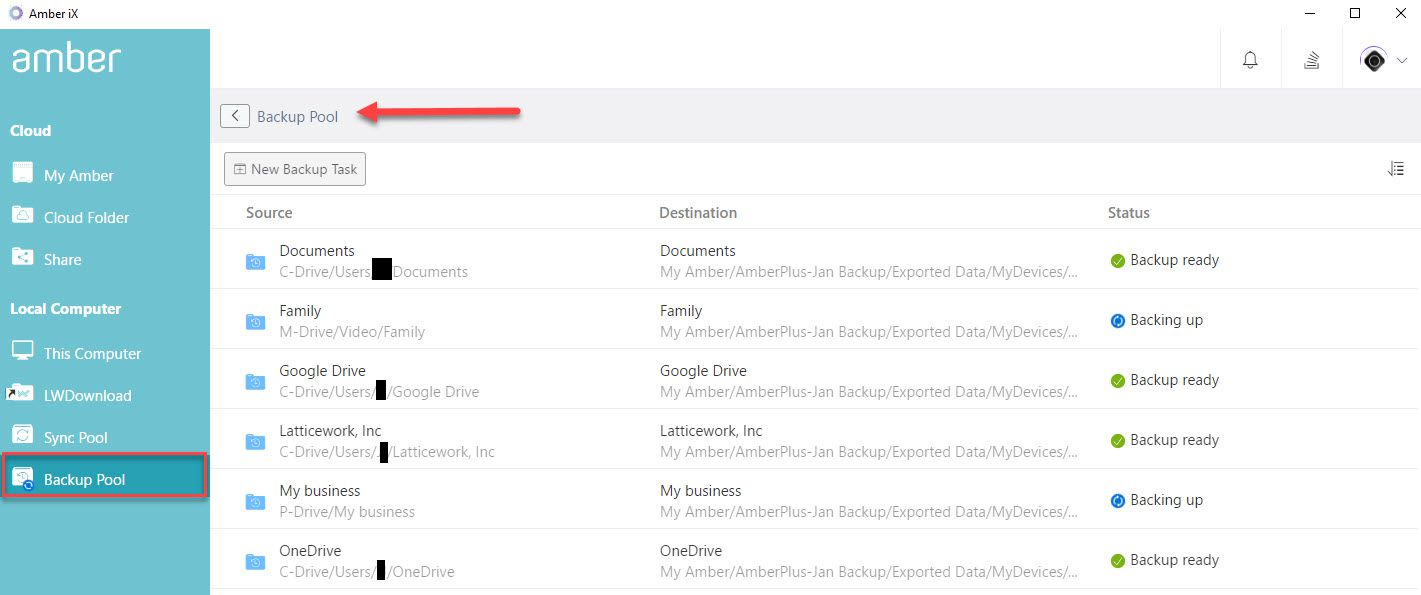The width and height of the screenshot is (1421, 595).
Task: Open the LWDownload shortcut
Action: pyautogui.click(x=87, y=395)
